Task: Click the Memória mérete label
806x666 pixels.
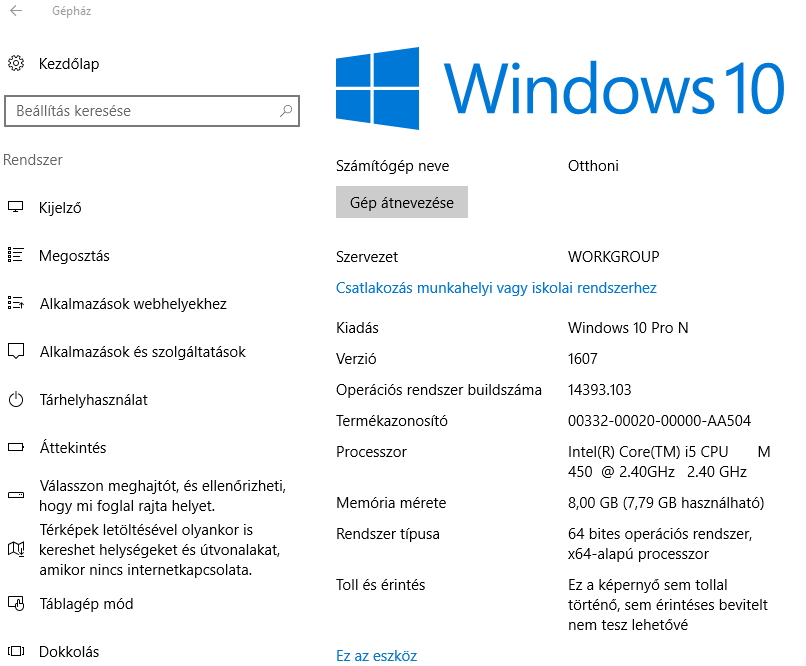Action: pos(391,503)
